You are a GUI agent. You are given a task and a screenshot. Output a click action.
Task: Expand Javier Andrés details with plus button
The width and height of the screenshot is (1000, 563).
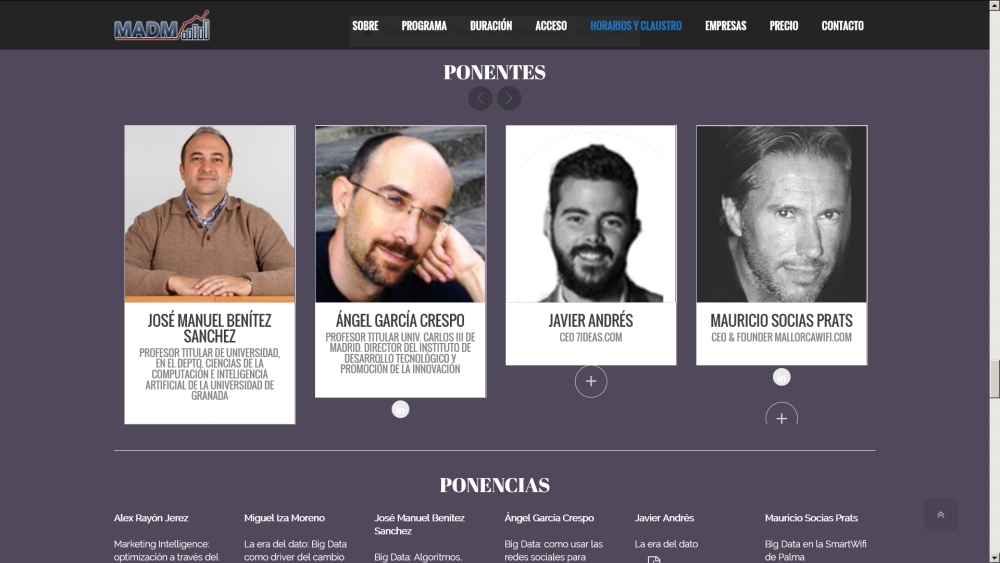click(x=591, y=381)
